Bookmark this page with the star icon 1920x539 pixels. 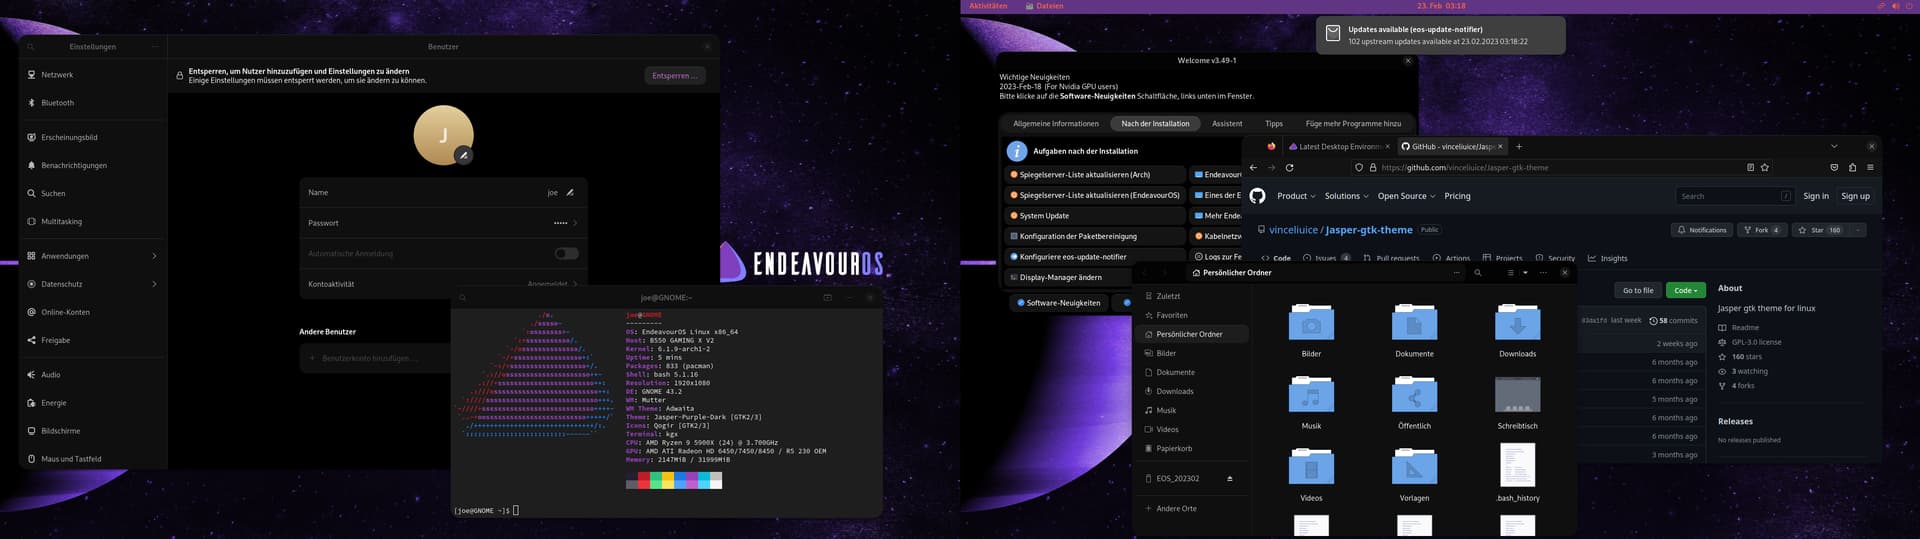click(1765, 168)
